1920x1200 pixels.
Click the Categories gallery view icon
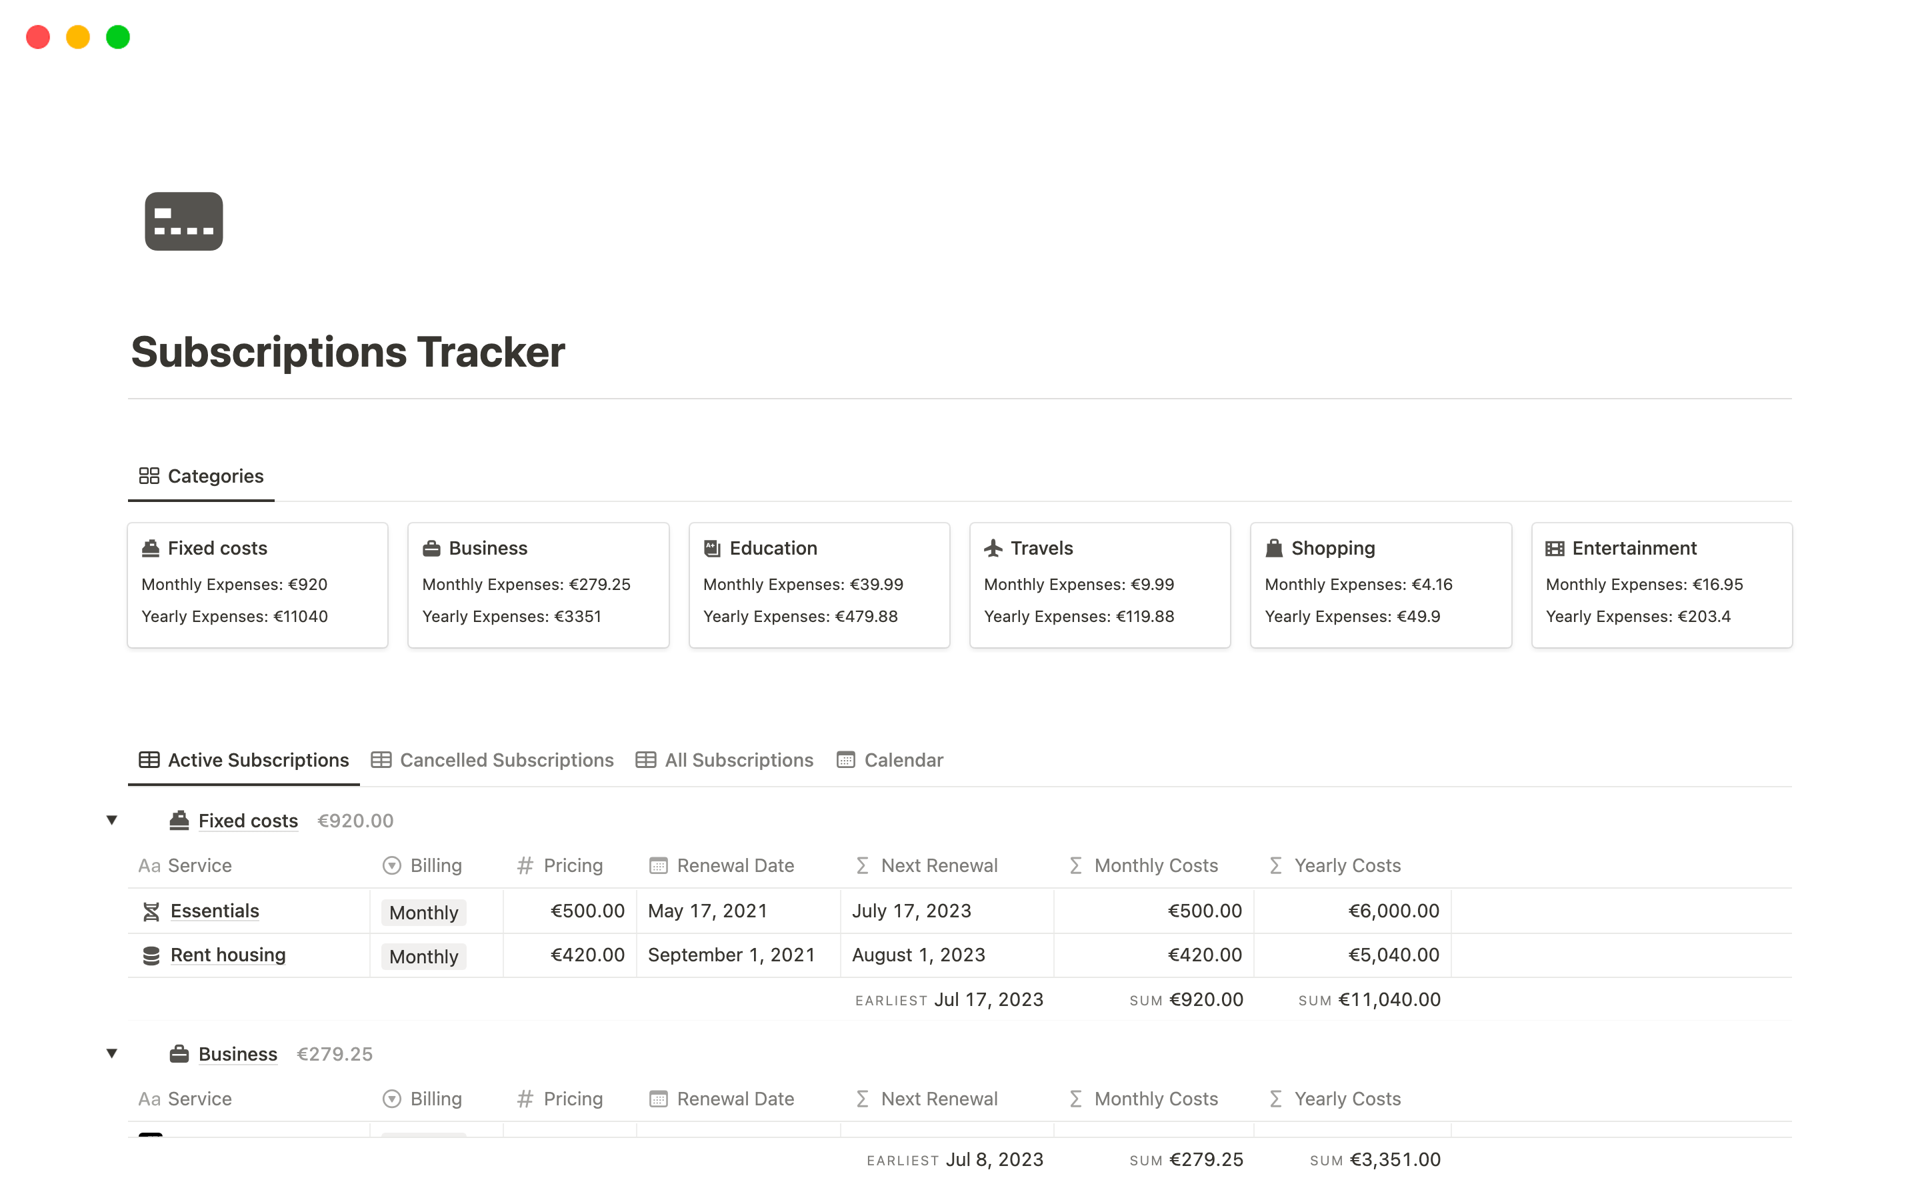coord(148,476)
